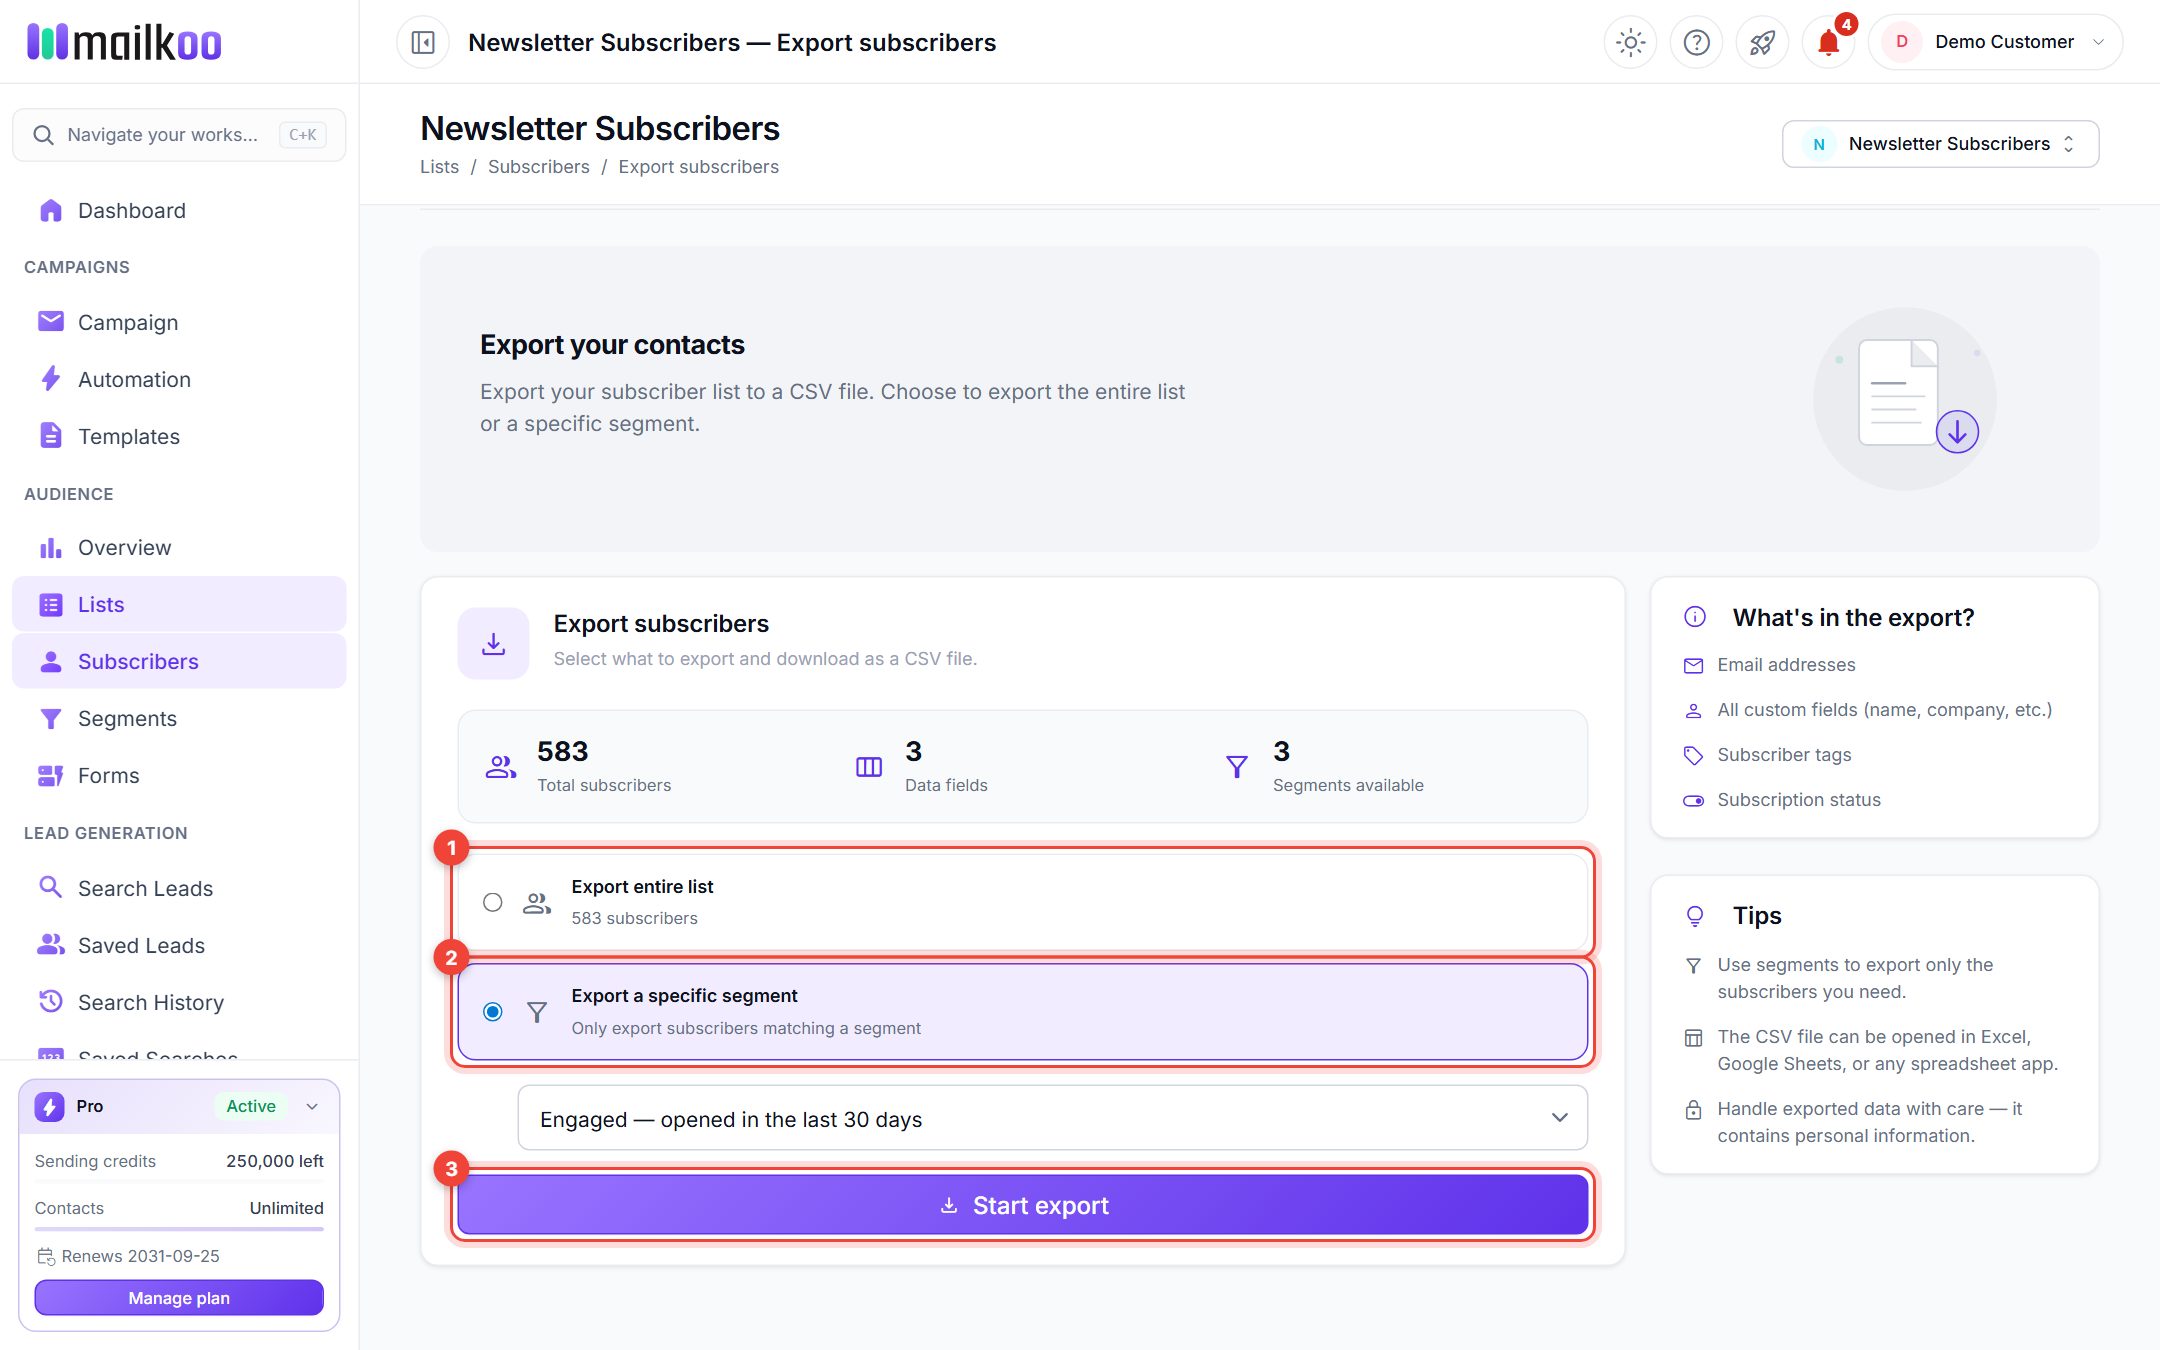Open notifications bell with 4 badge
2160x1350 pixels.
(1828, 42)
